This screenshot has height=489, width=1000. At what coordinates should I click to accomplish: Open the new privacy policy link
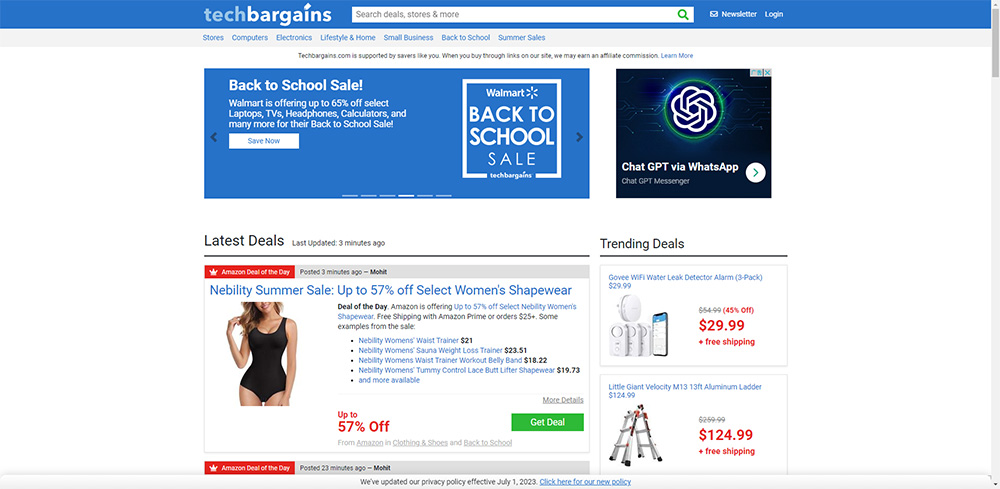pos(585,482)
